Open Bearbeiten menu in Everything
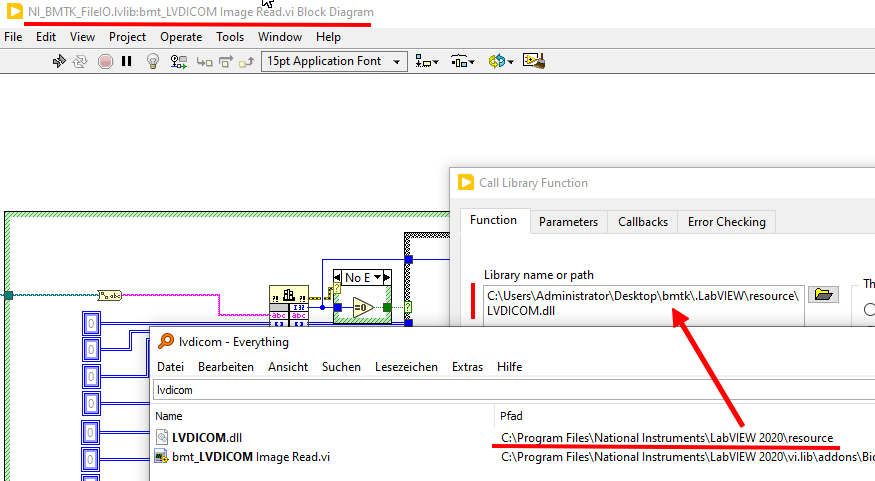The image size is (875, 481). (x=226, y=367)
